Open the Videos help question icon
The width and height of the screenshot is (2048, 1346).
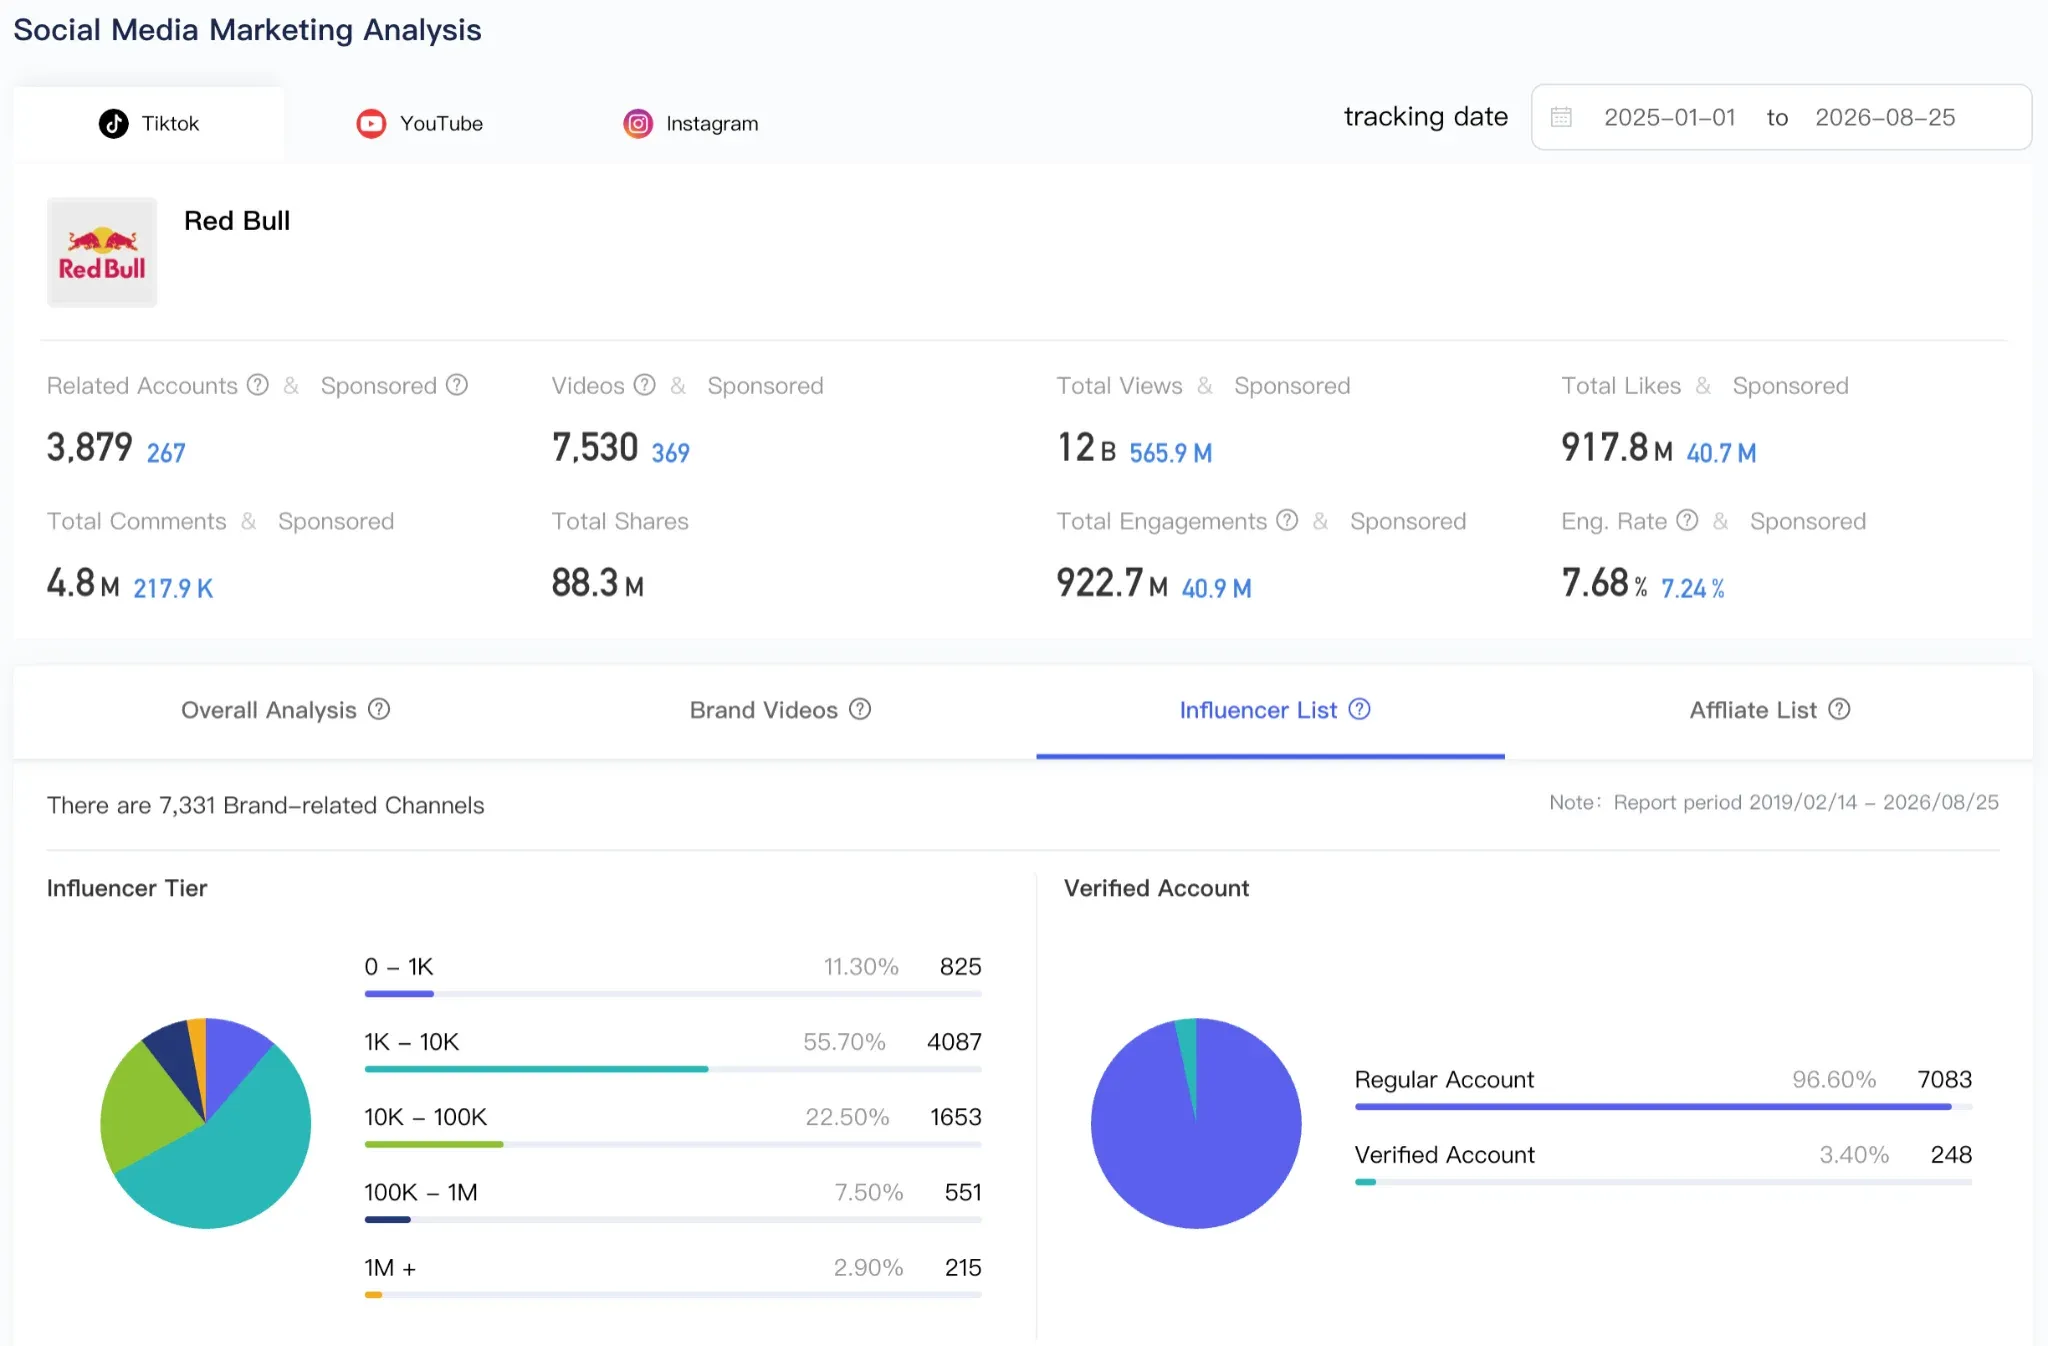click(x=645, y=385)
